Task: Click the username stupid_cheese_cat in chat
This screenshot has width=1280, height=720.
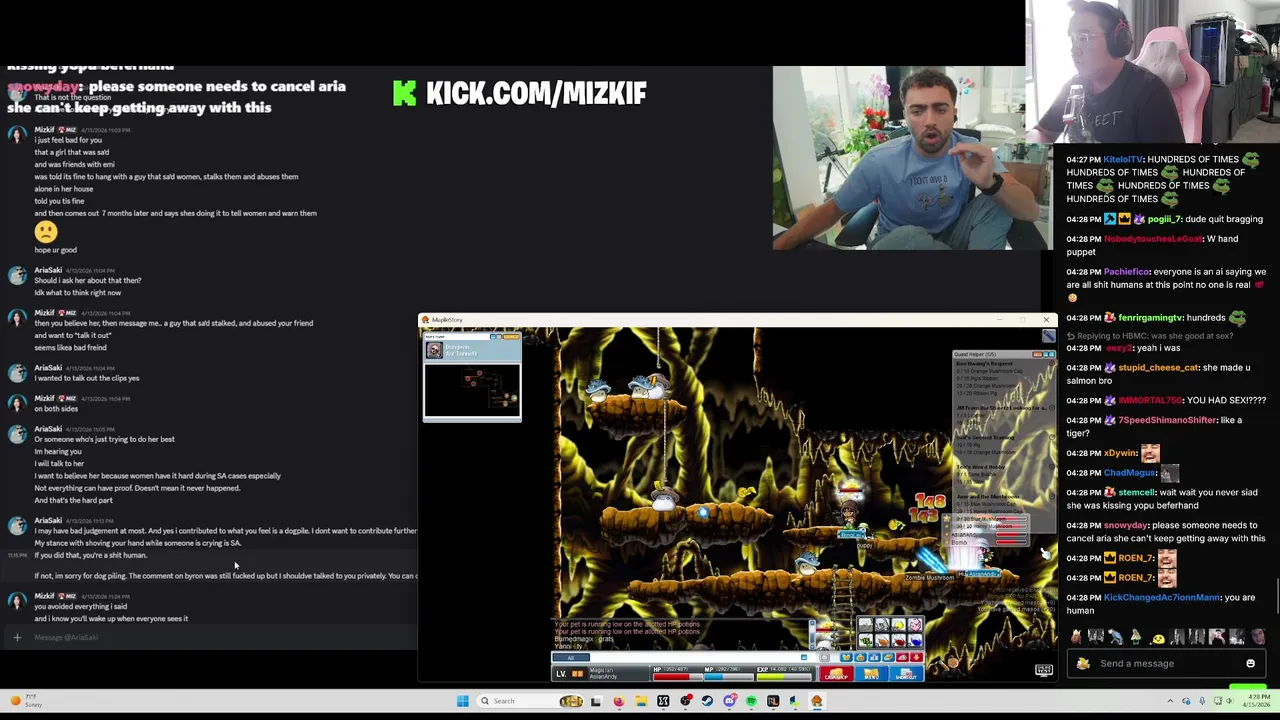Action: pyautogui.click(x=1158, y=368)
